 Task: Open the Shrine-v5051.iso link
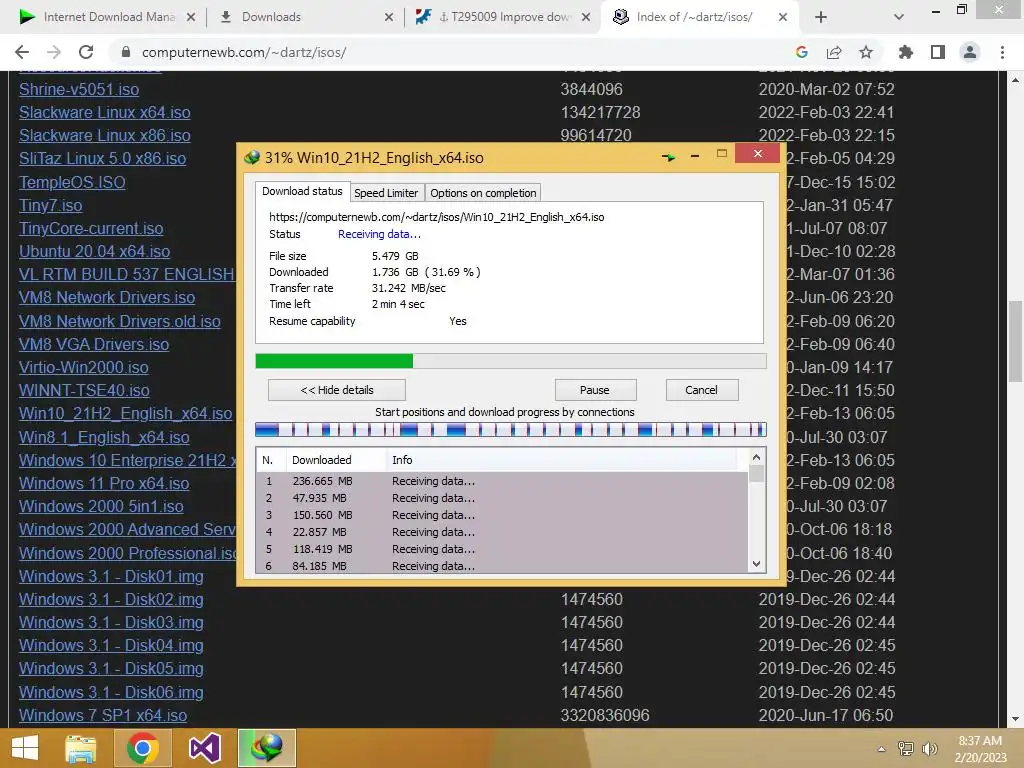click(79, 89)
